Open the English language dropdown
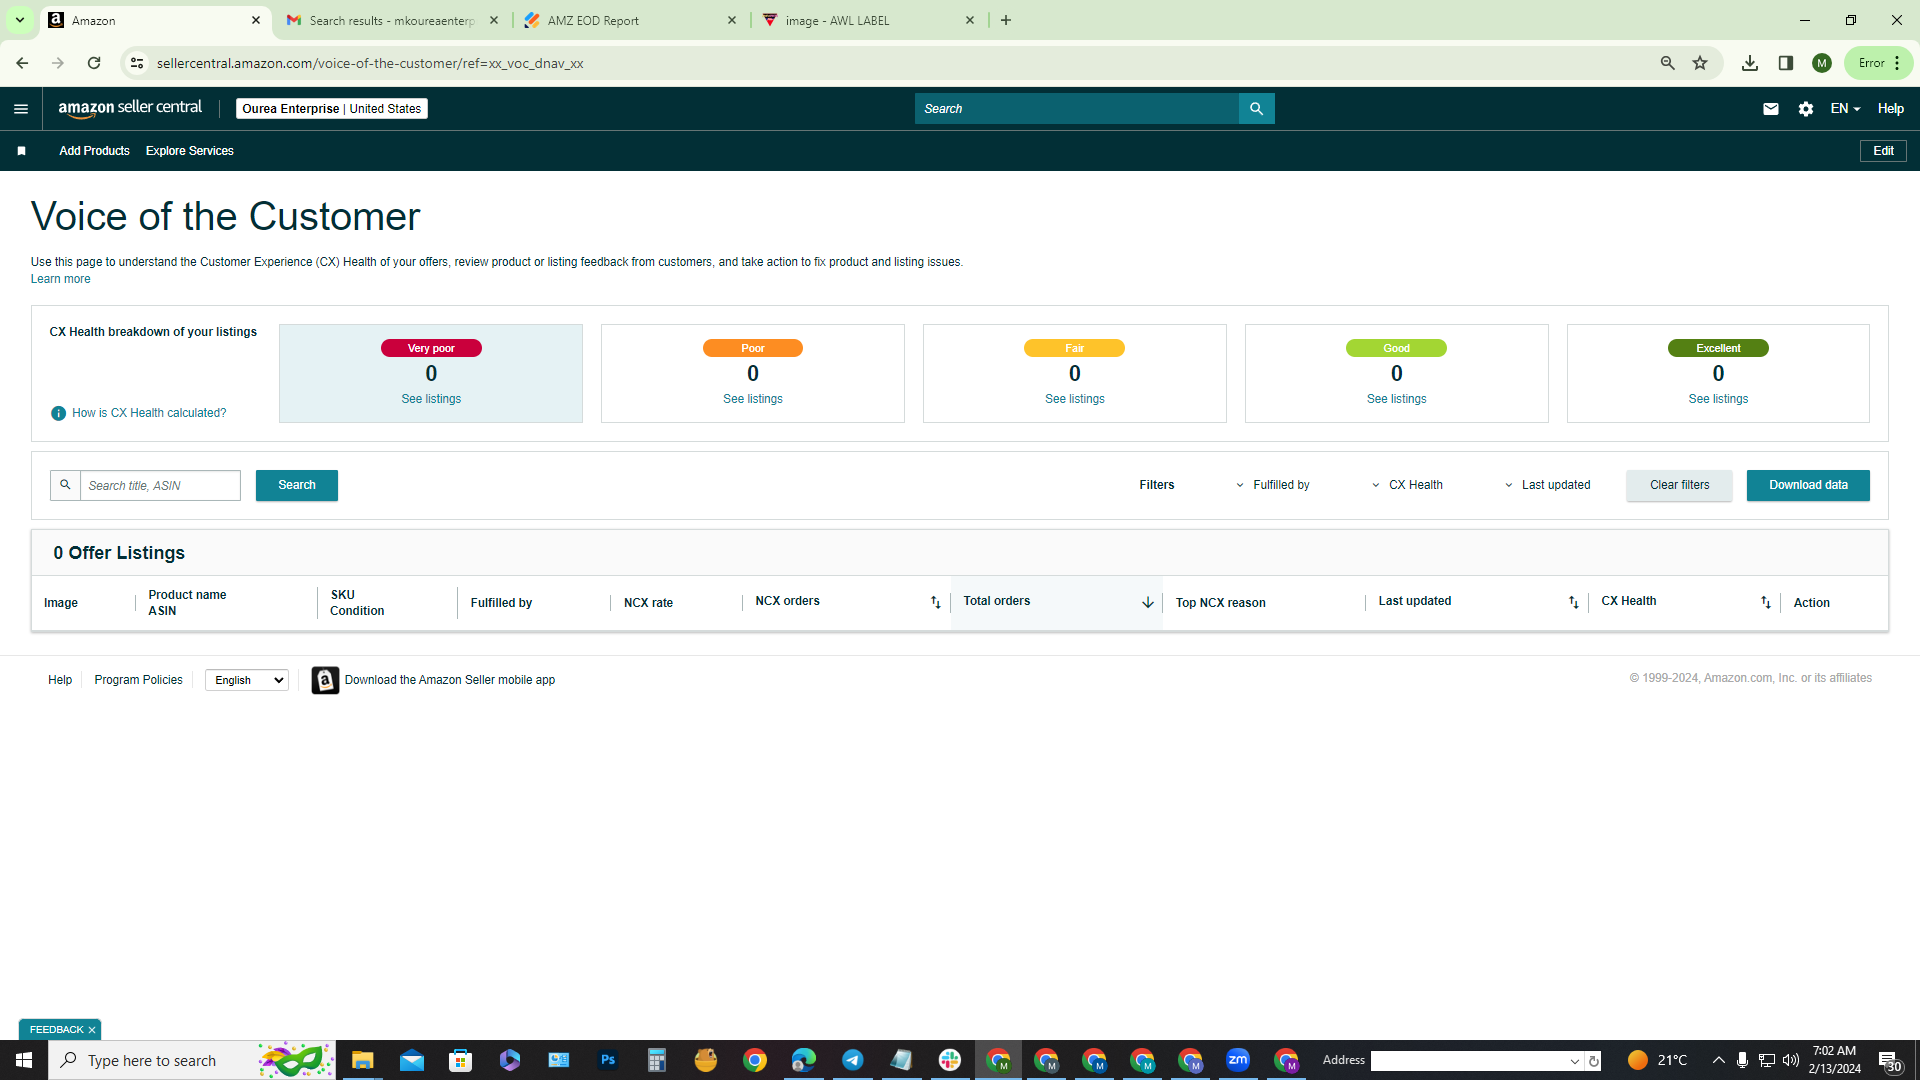Viewport: 1920px width, 1080px height. [247, 680]
